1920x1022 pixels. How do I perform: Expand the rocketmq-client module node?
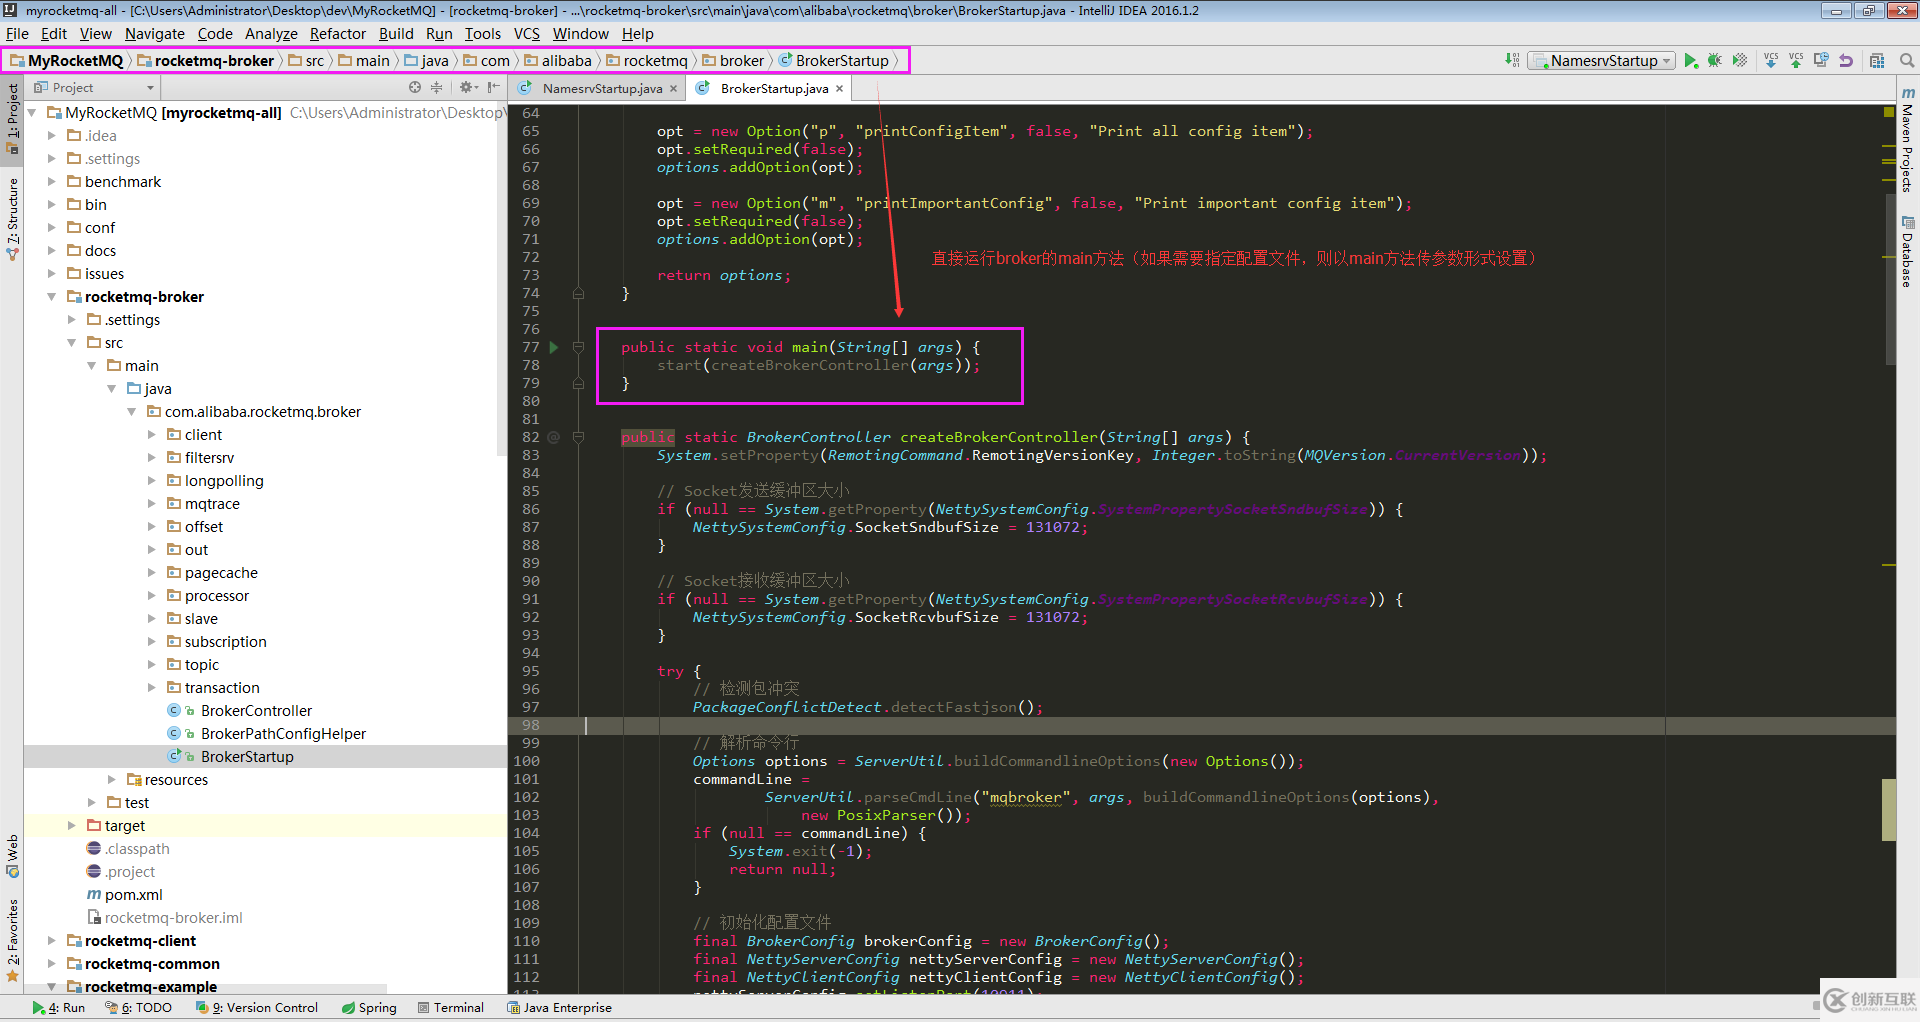(x=52, y=941)
